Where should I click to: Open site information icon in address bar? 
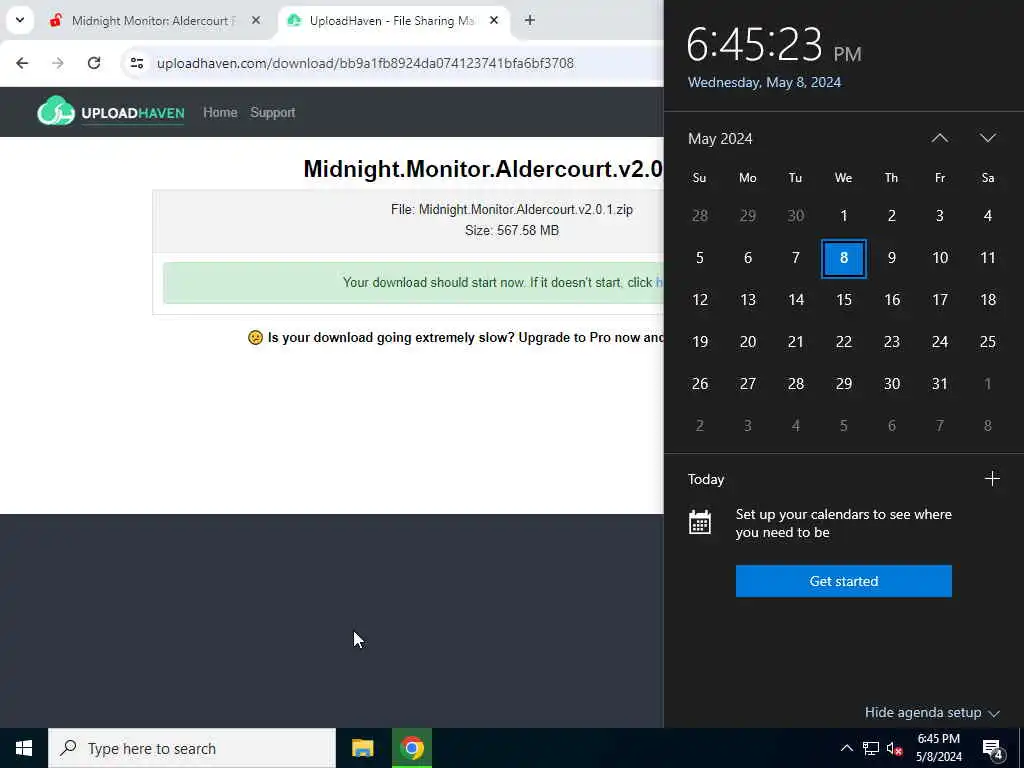point(136,63)
